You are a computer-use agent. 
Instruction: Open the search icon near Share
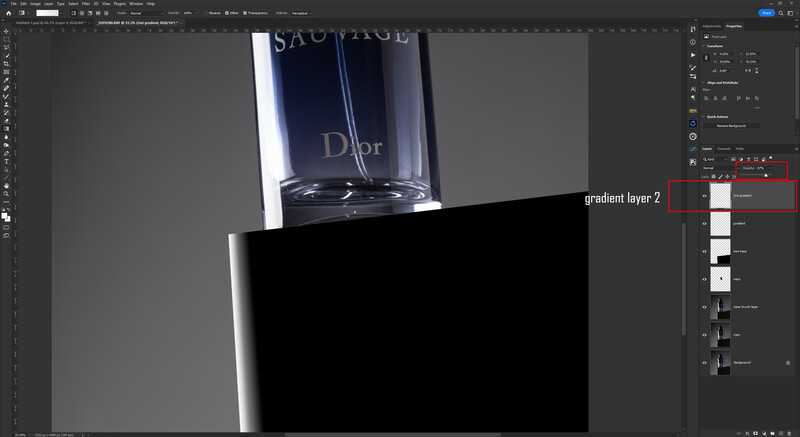point(781,13)
